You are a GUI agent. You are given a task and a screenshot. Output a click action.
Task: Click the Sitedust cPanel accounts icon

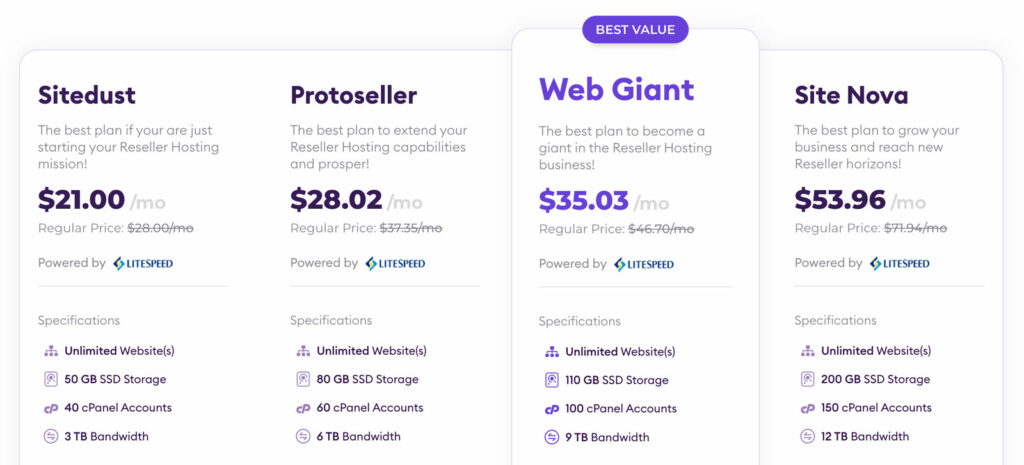[x=51, y=408]
